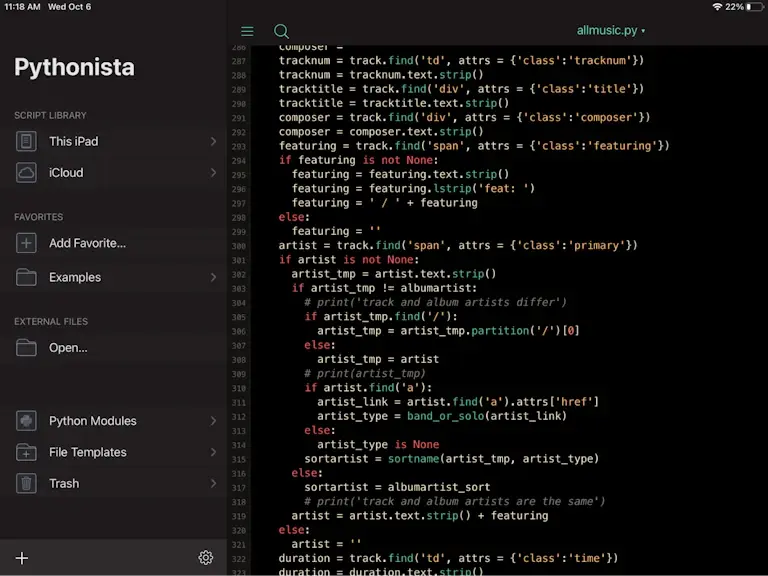Open the File Templates row
768x576 pixels.
tap(113, 452)
